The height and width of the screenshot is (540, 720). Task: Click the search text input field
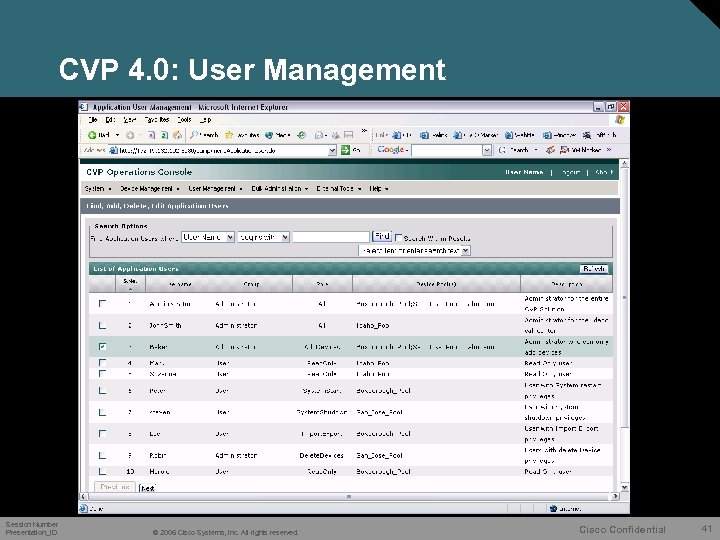click(x=331, y=237)
